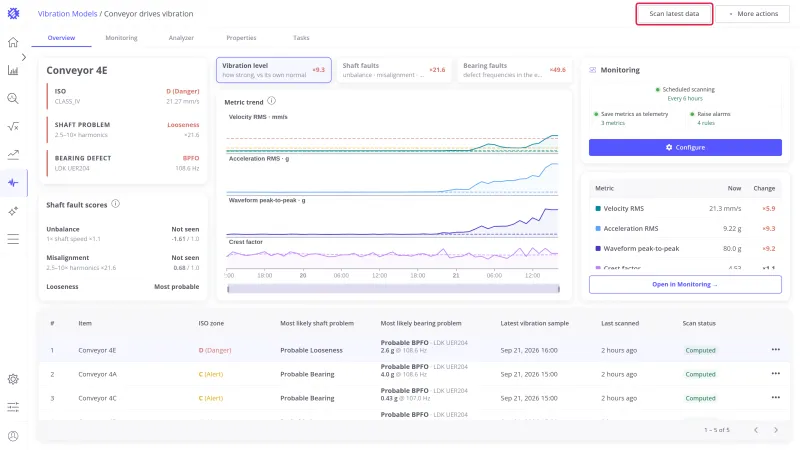Open the home icon in sidebar
800x450 pixels.
point(13,42)
